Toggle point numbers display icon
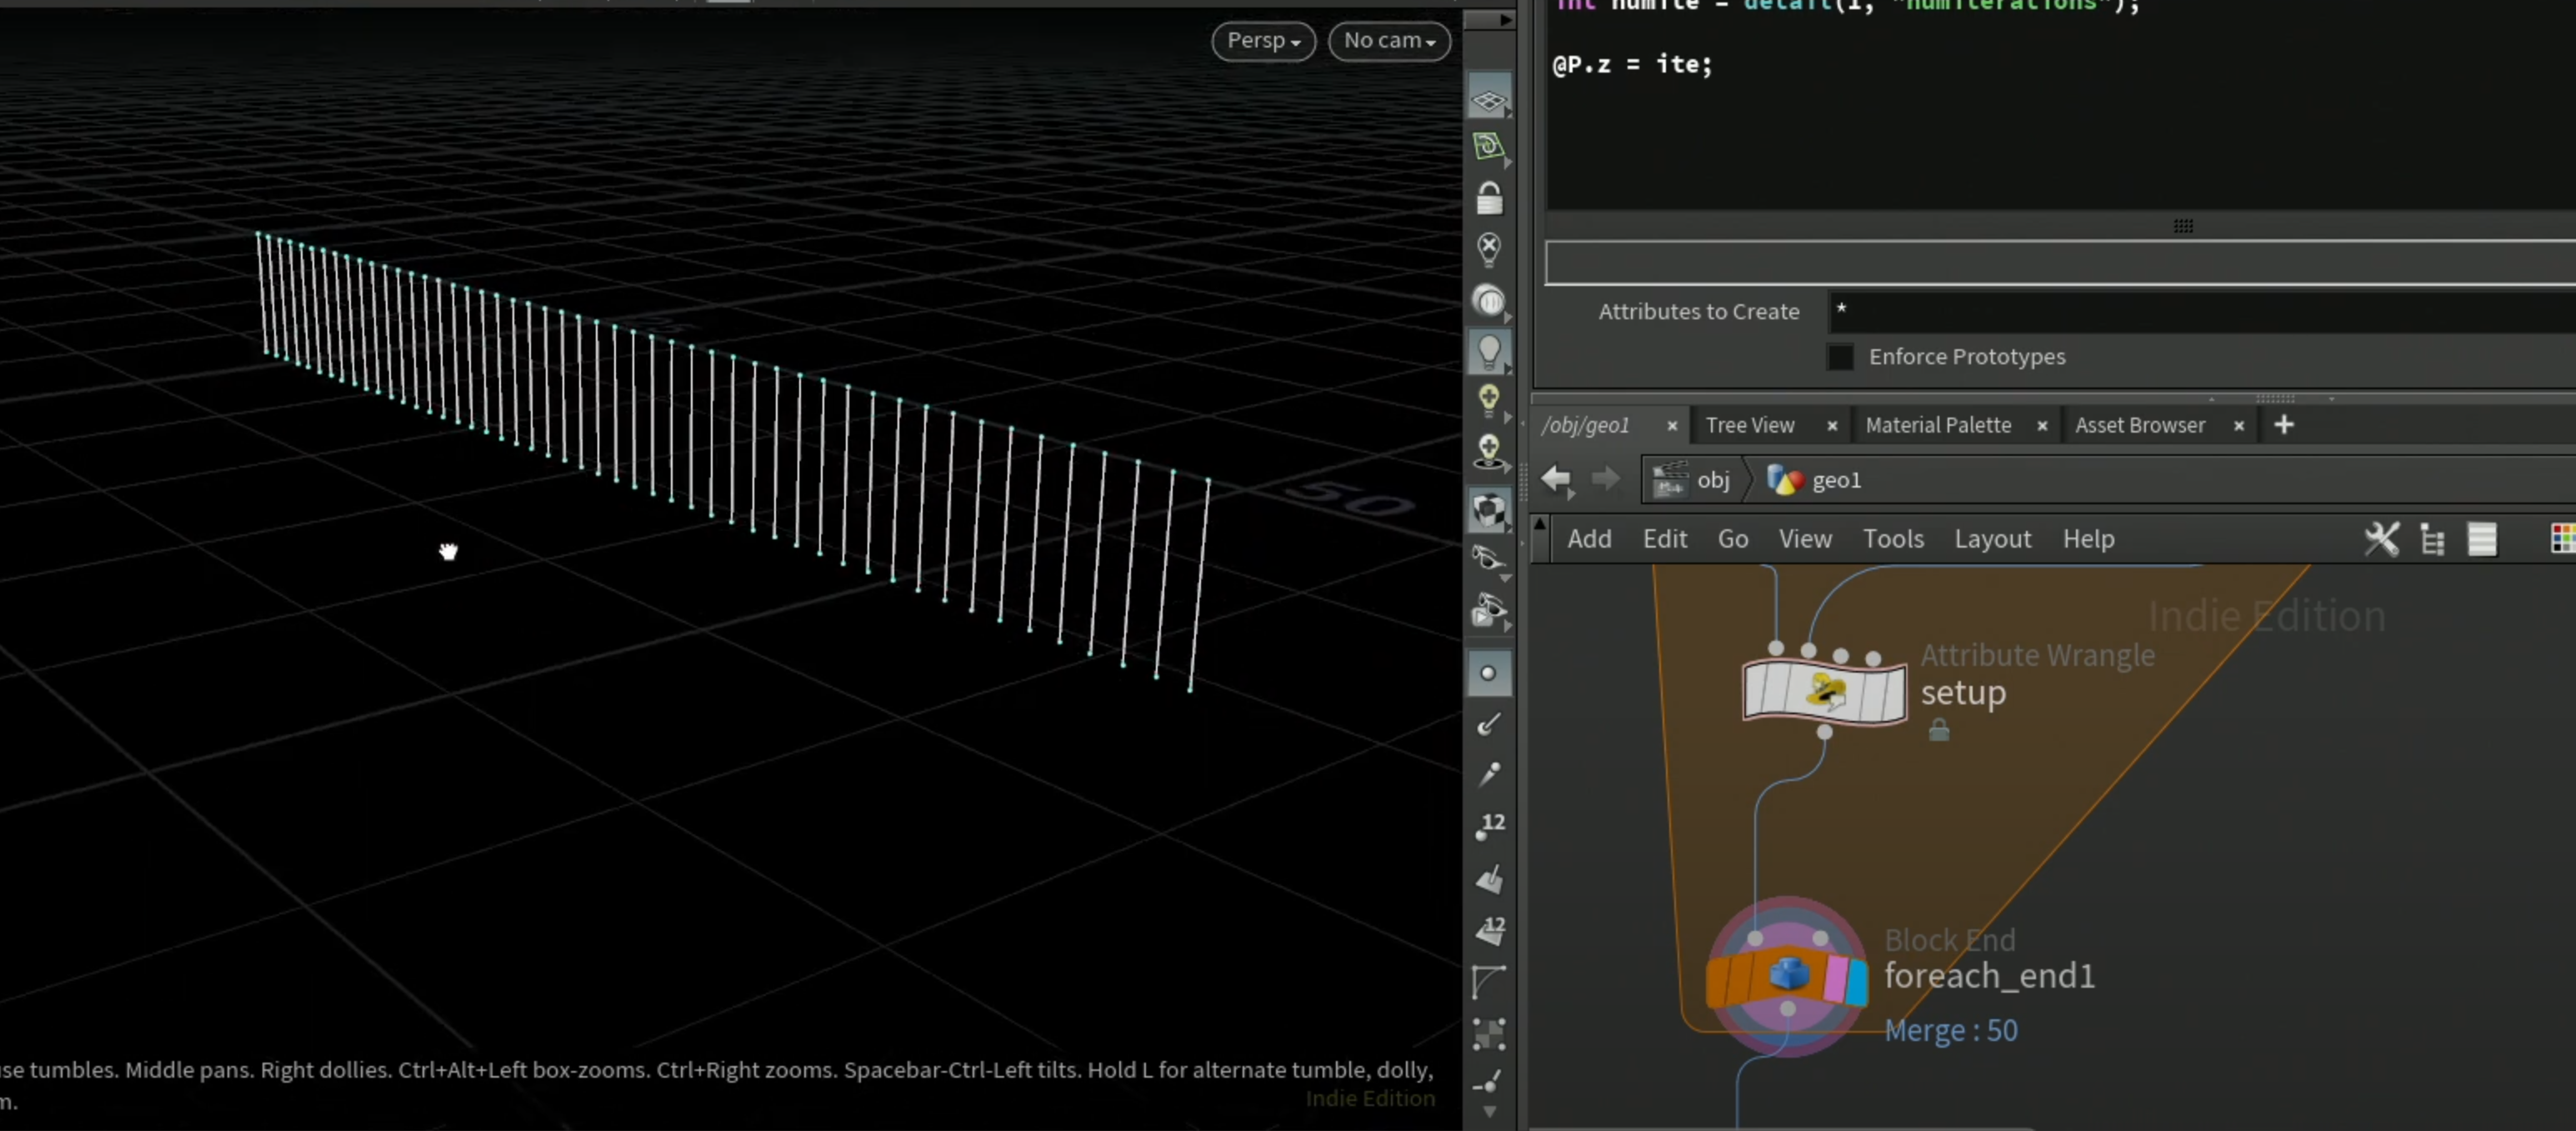The image size is (2576, 1131). pyautogui.click(x=1489, y=825)
